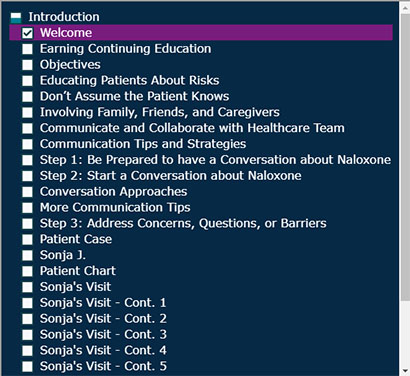
Task: Click the vertical scrollbar thumb
Action: pos(405,158)
